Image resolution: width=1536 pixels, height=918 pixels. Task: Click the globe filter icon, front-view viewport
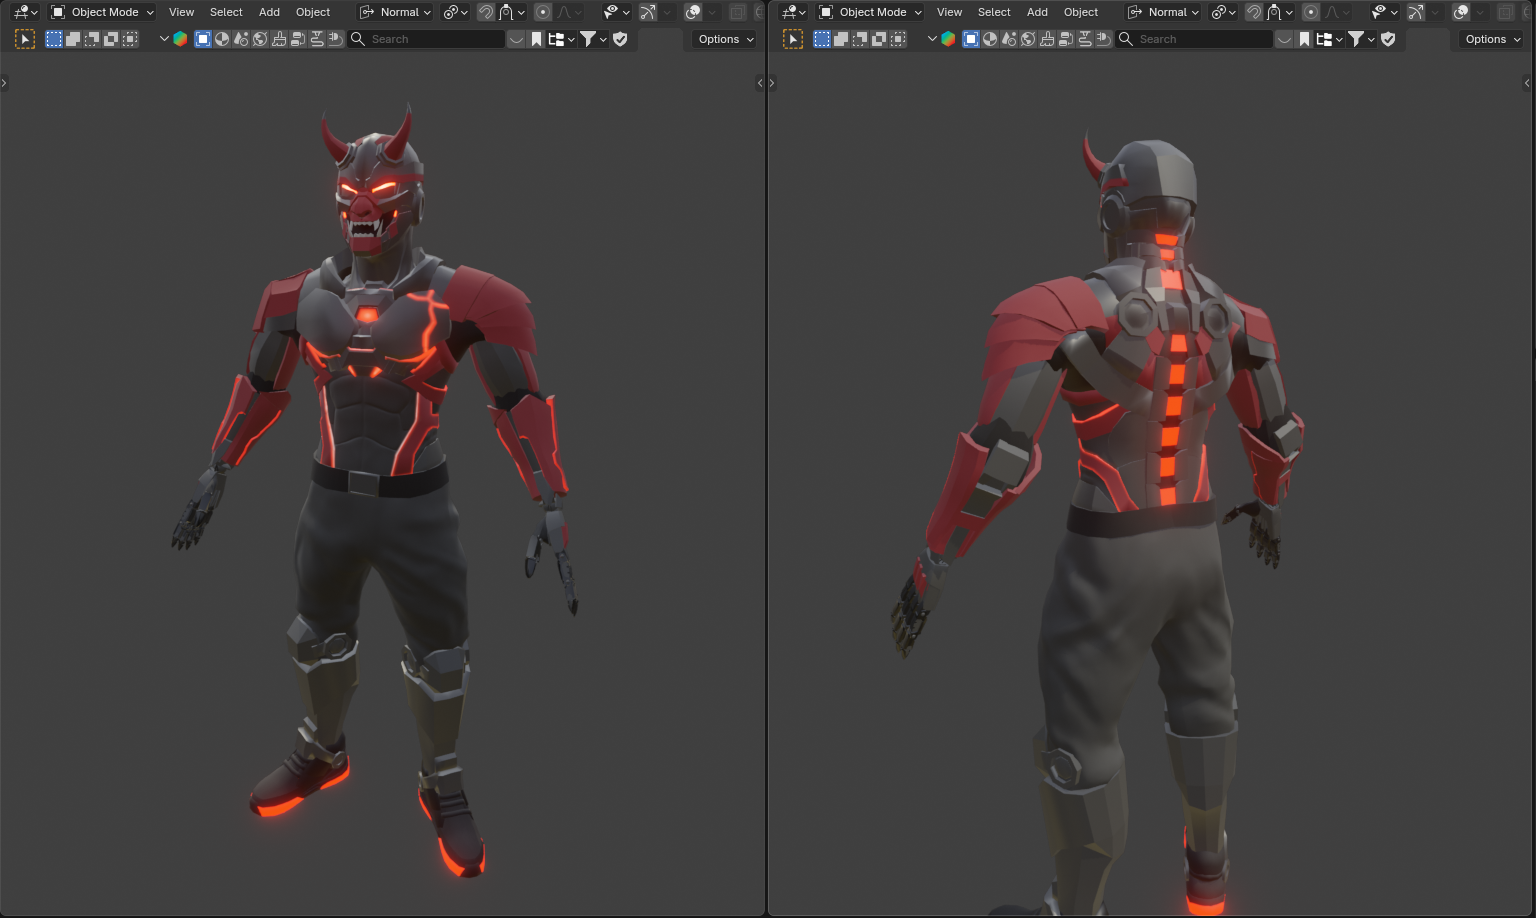point(260,39)
